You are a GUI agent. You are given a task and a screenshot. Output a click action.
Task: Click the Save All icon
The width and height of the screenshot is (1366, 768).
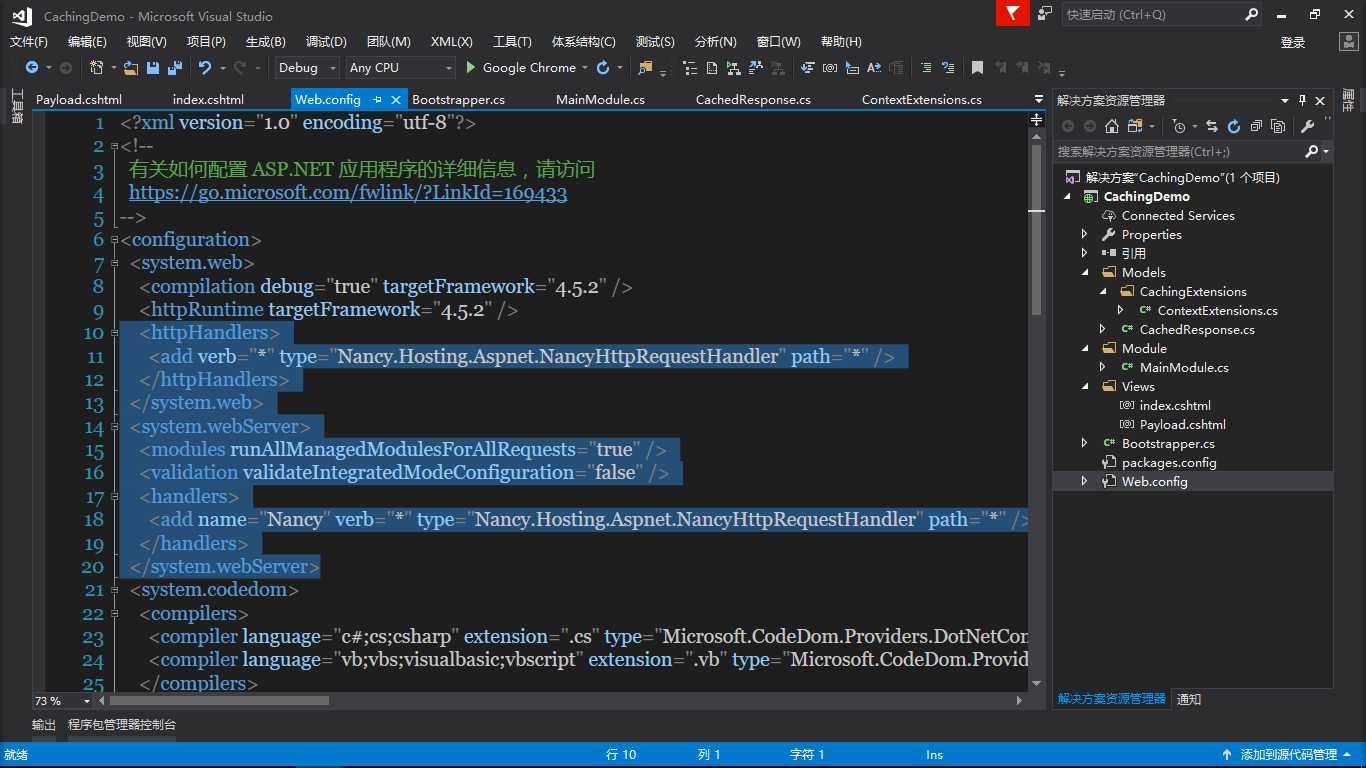pos(175,68)
